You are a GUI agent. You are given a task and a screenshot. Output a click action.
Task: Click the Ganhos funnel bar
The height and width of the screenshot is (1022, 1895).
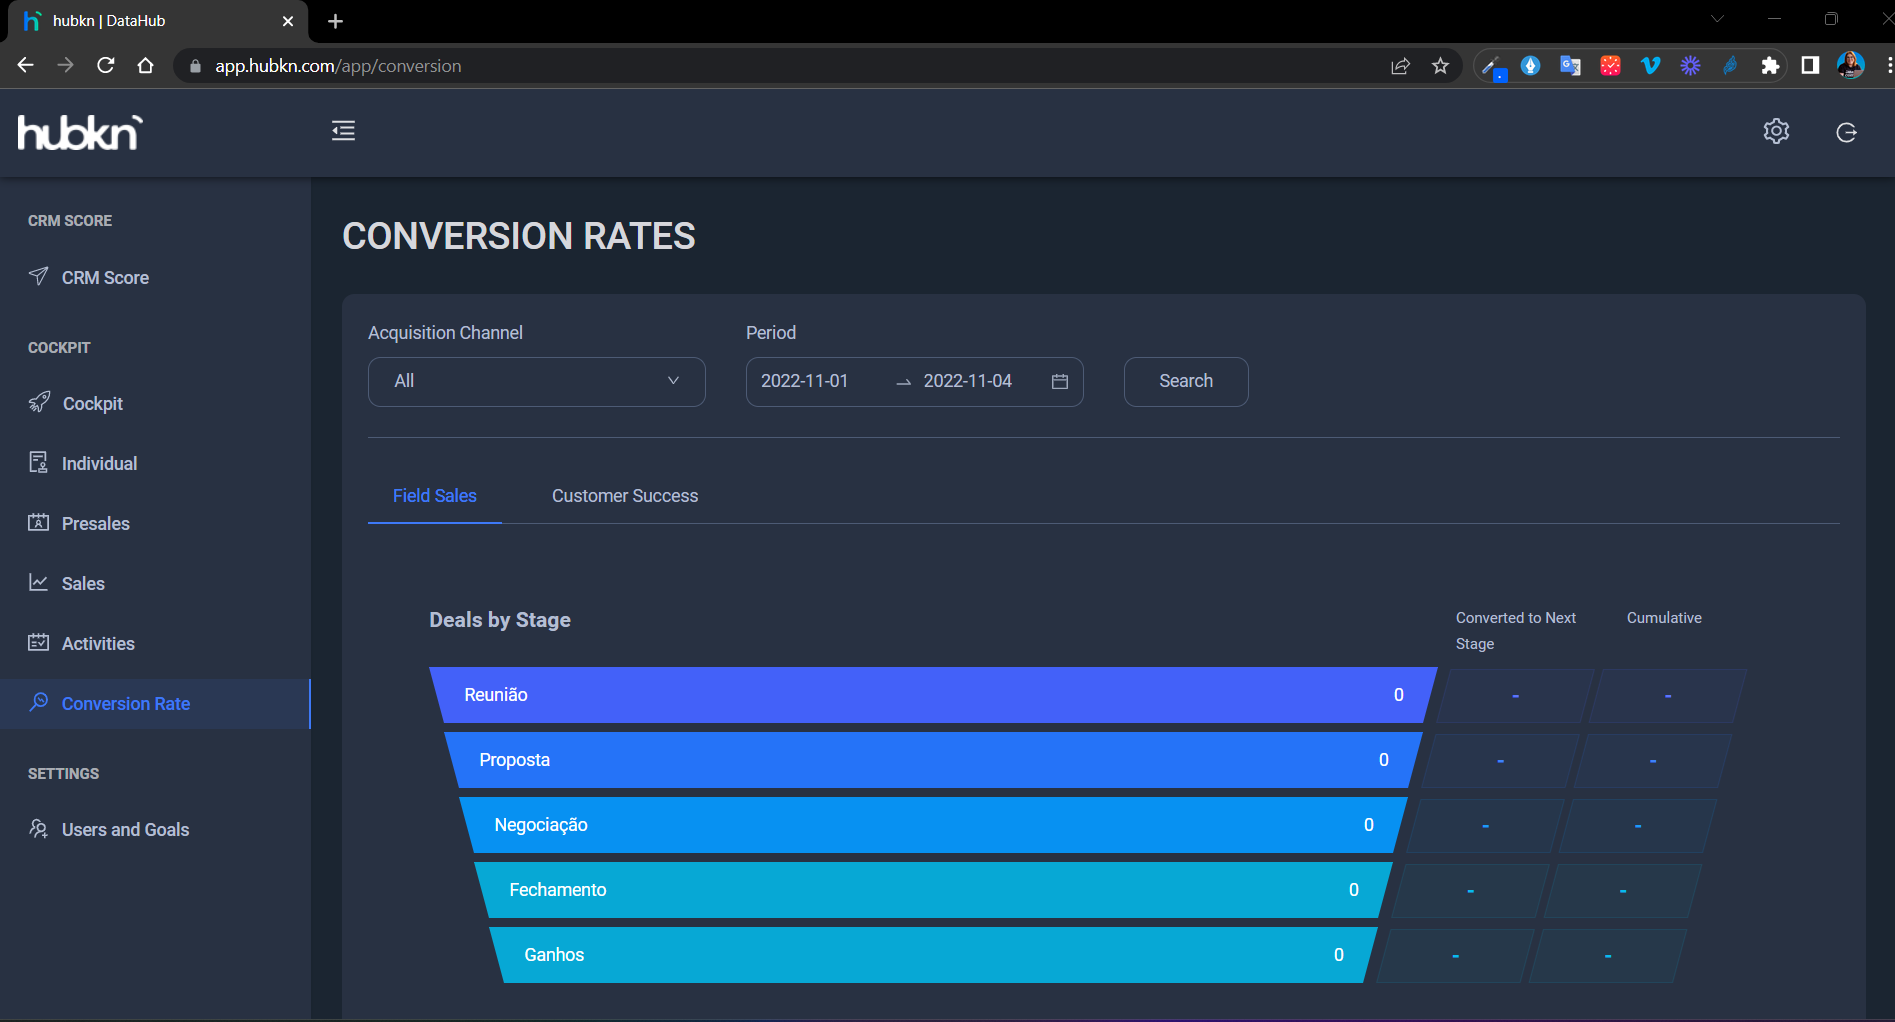point(933,955)
